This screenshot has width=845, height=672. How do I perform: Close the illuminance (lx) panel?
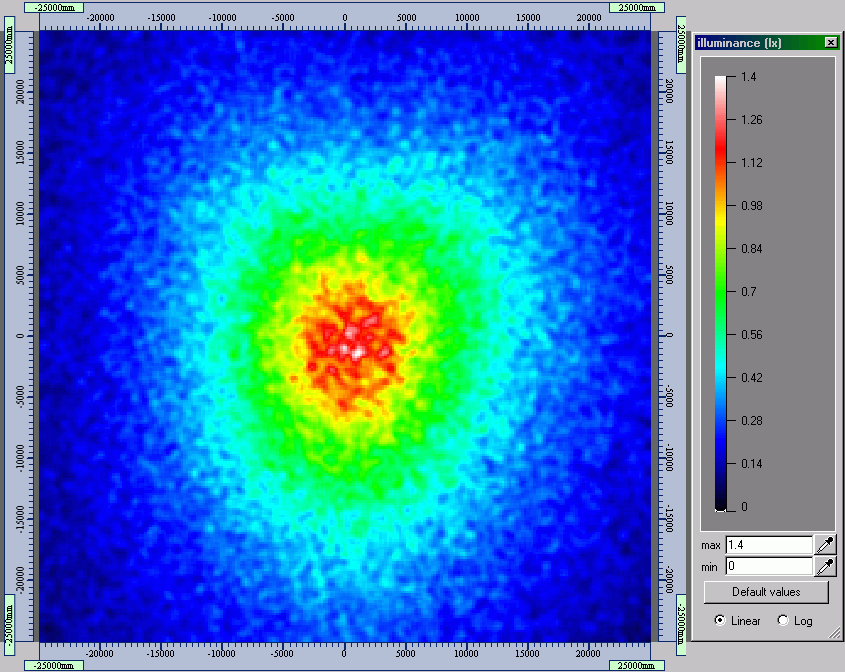pyautogui.click(x=831, y=43)
